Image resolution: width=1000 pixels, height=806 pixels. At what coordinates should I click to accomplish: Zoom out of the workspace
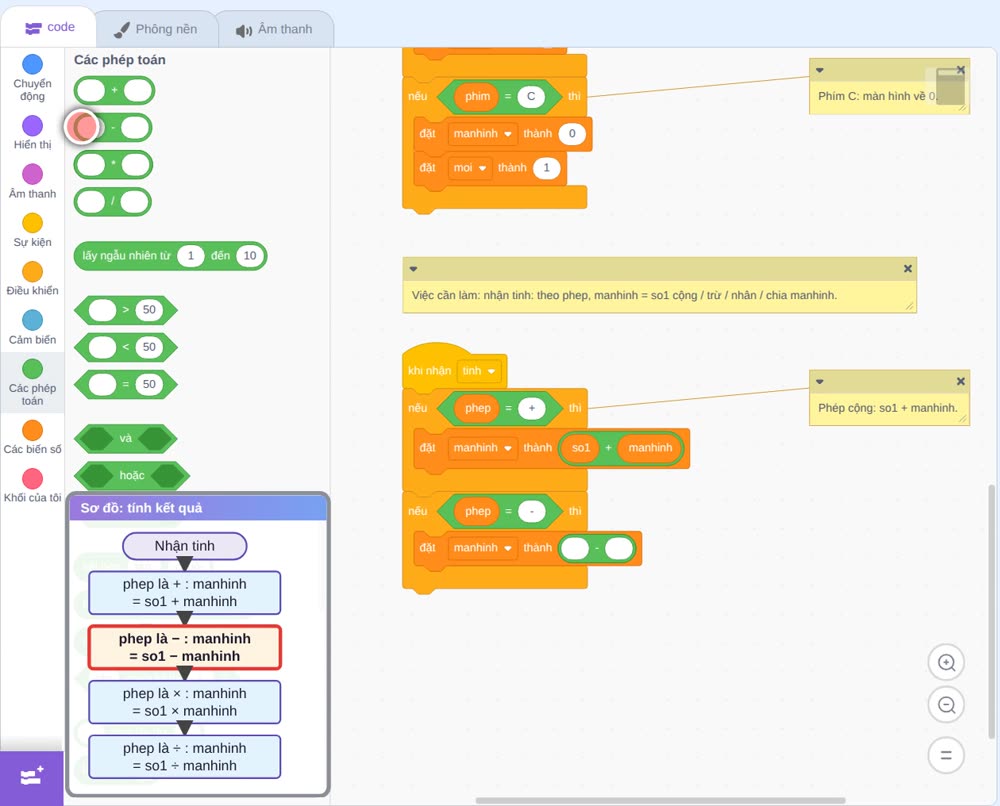946,705
